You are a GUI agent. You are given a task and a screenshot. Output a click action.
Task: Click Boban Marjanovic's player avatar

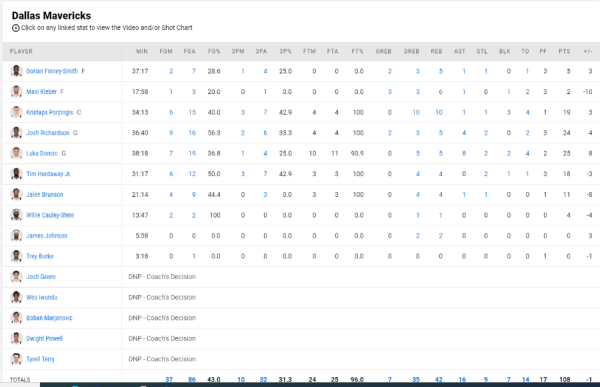[x=16, y=318]
